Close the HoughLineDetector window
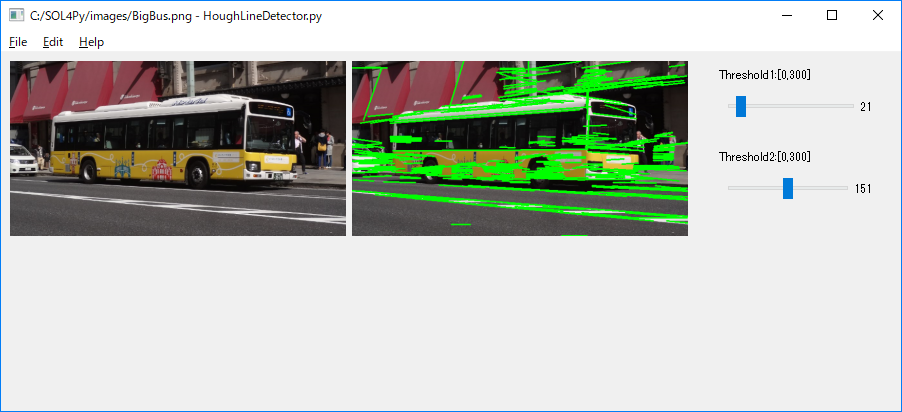Screen dimensions: 902x412 pyautogui.click(x=878, y=16)
